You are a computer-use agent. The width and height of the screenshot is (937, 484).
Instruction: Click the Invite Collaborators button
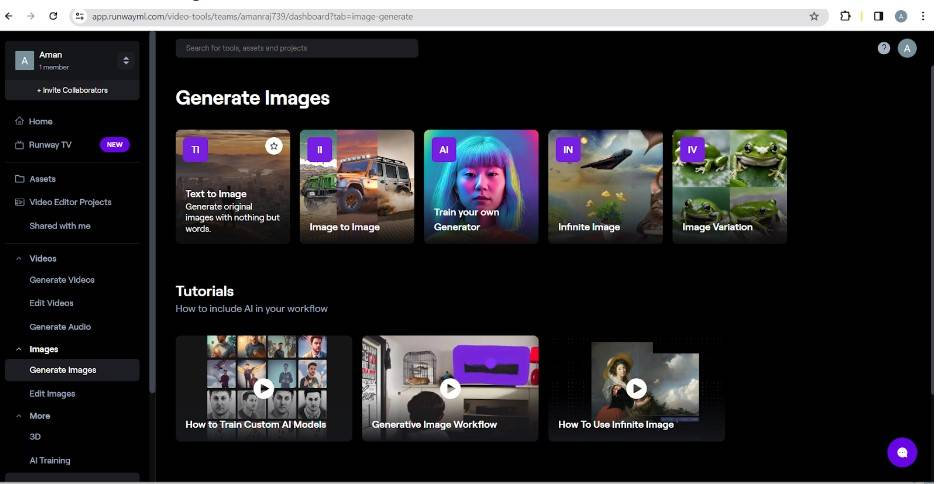click(72, 90)
